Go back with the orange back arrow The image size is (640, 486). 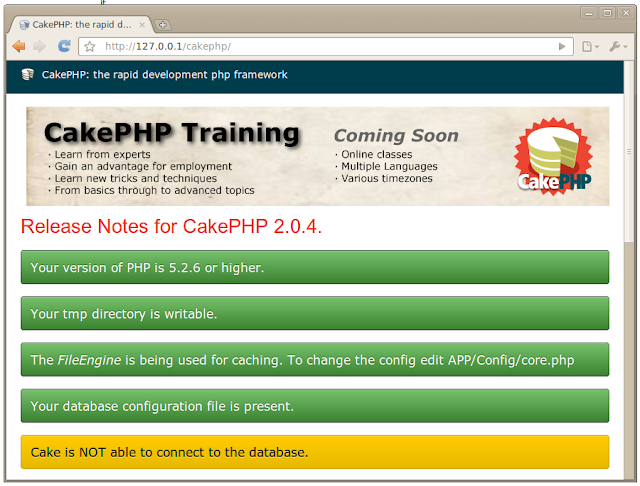pyautogui.click(x=19, y=46)
